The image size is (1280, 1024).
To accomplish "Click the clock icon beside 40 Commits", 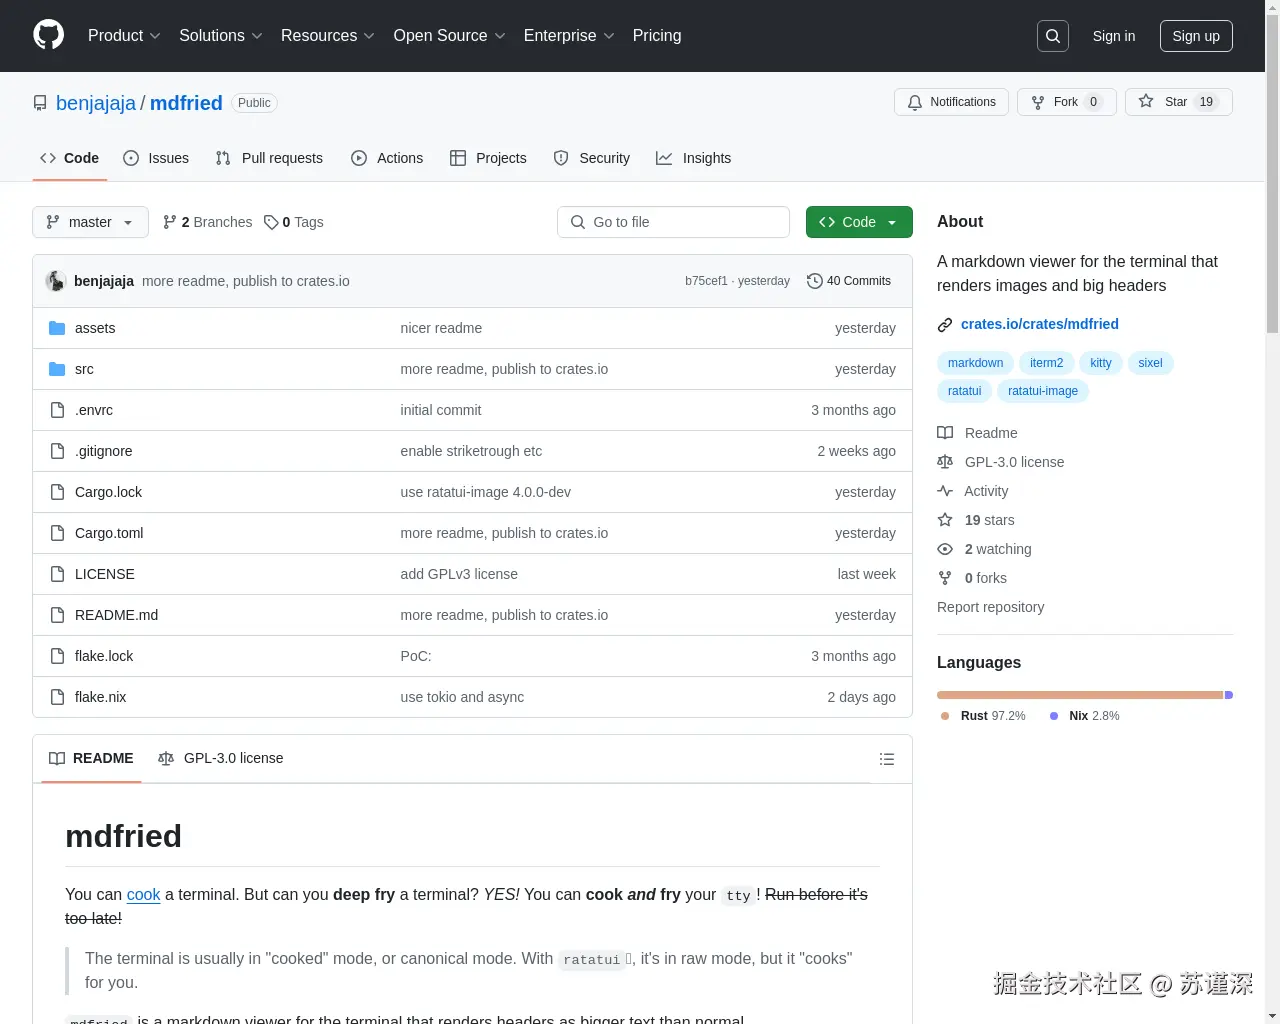I will point(814,281).
